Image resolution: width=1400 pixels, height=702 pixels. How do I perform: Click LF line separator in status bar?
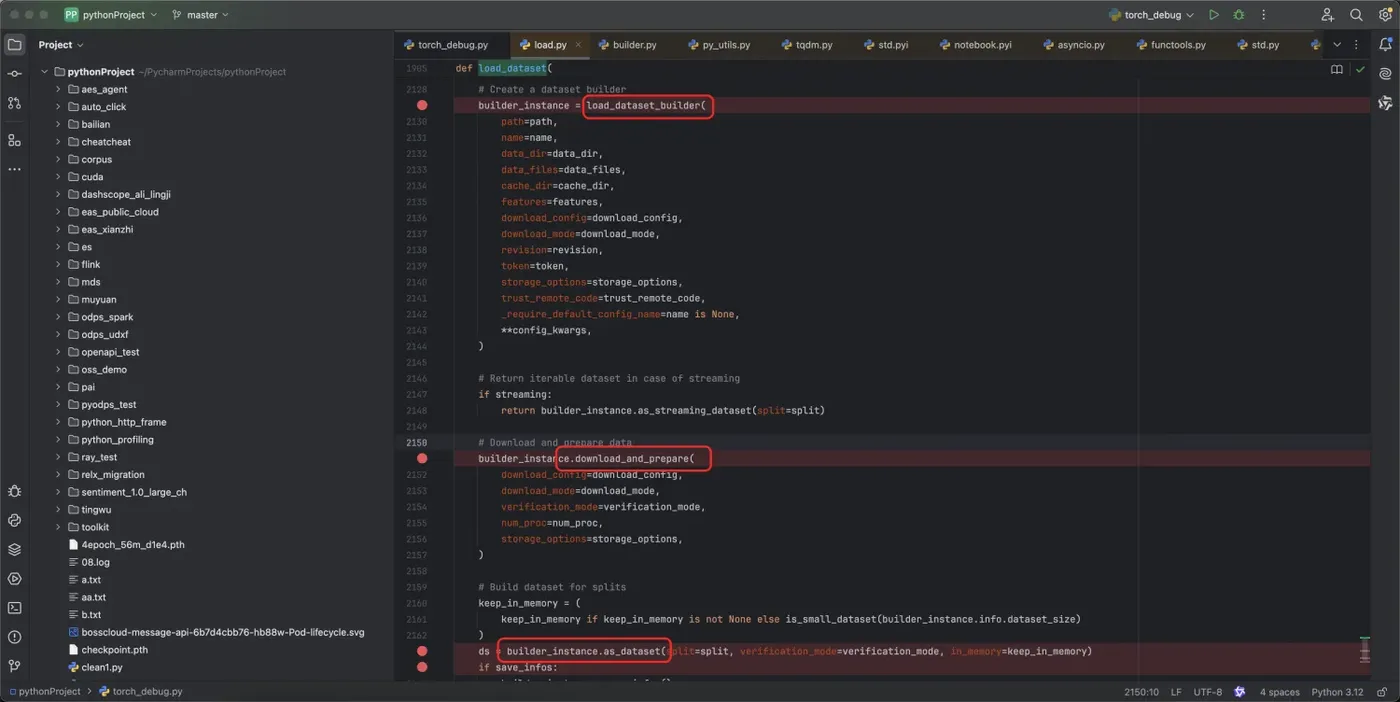coord(1176,692)
